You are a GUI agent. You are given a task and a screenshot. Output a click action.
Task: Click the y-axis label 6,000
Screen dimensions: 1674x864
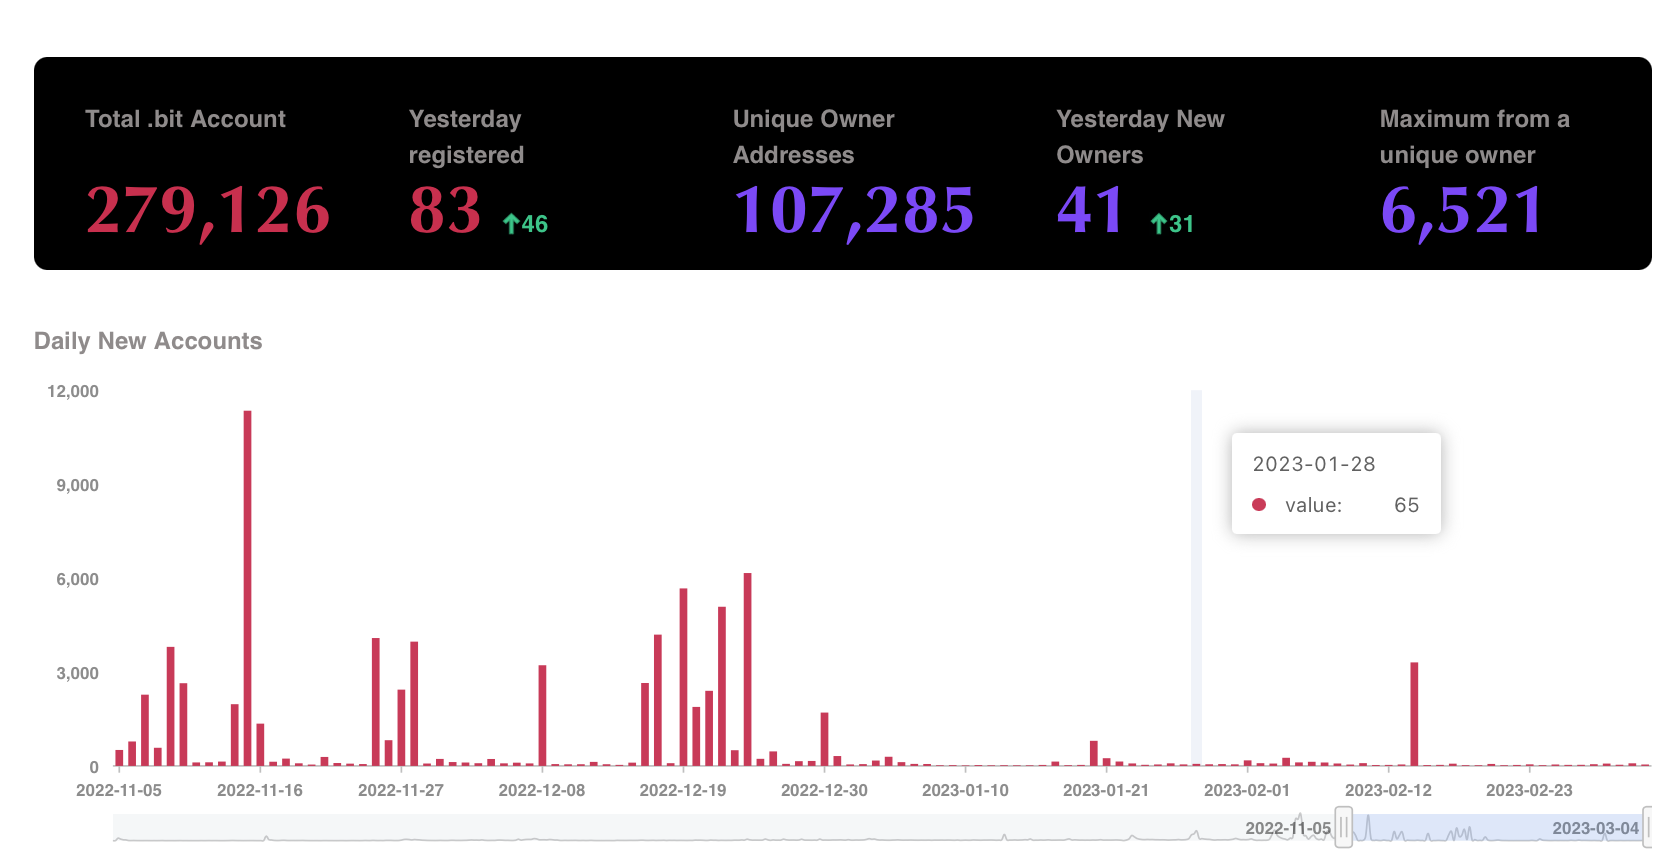pos(77,579)
